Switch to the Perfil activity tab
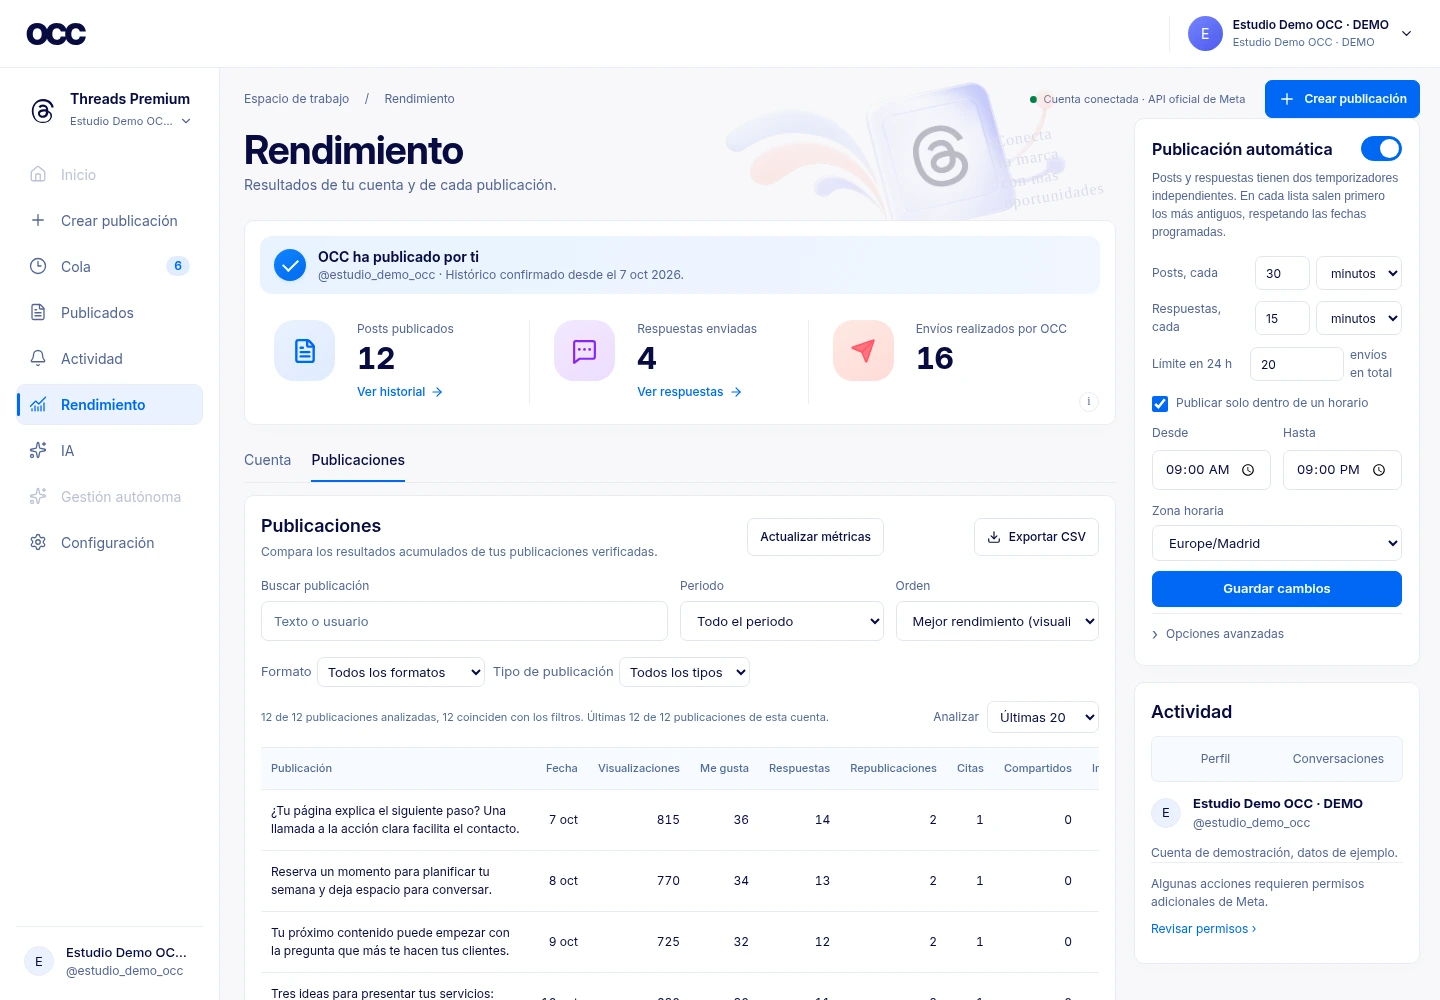 click(x=1215, y=759)
